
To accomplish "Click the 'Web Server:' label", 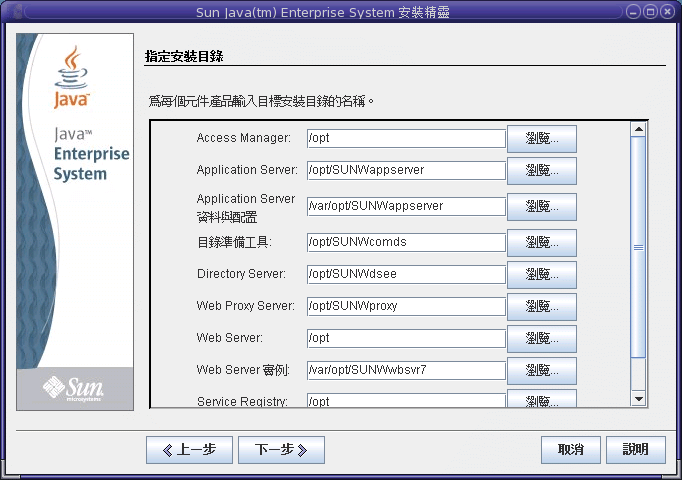I will (x=230, y=338).
